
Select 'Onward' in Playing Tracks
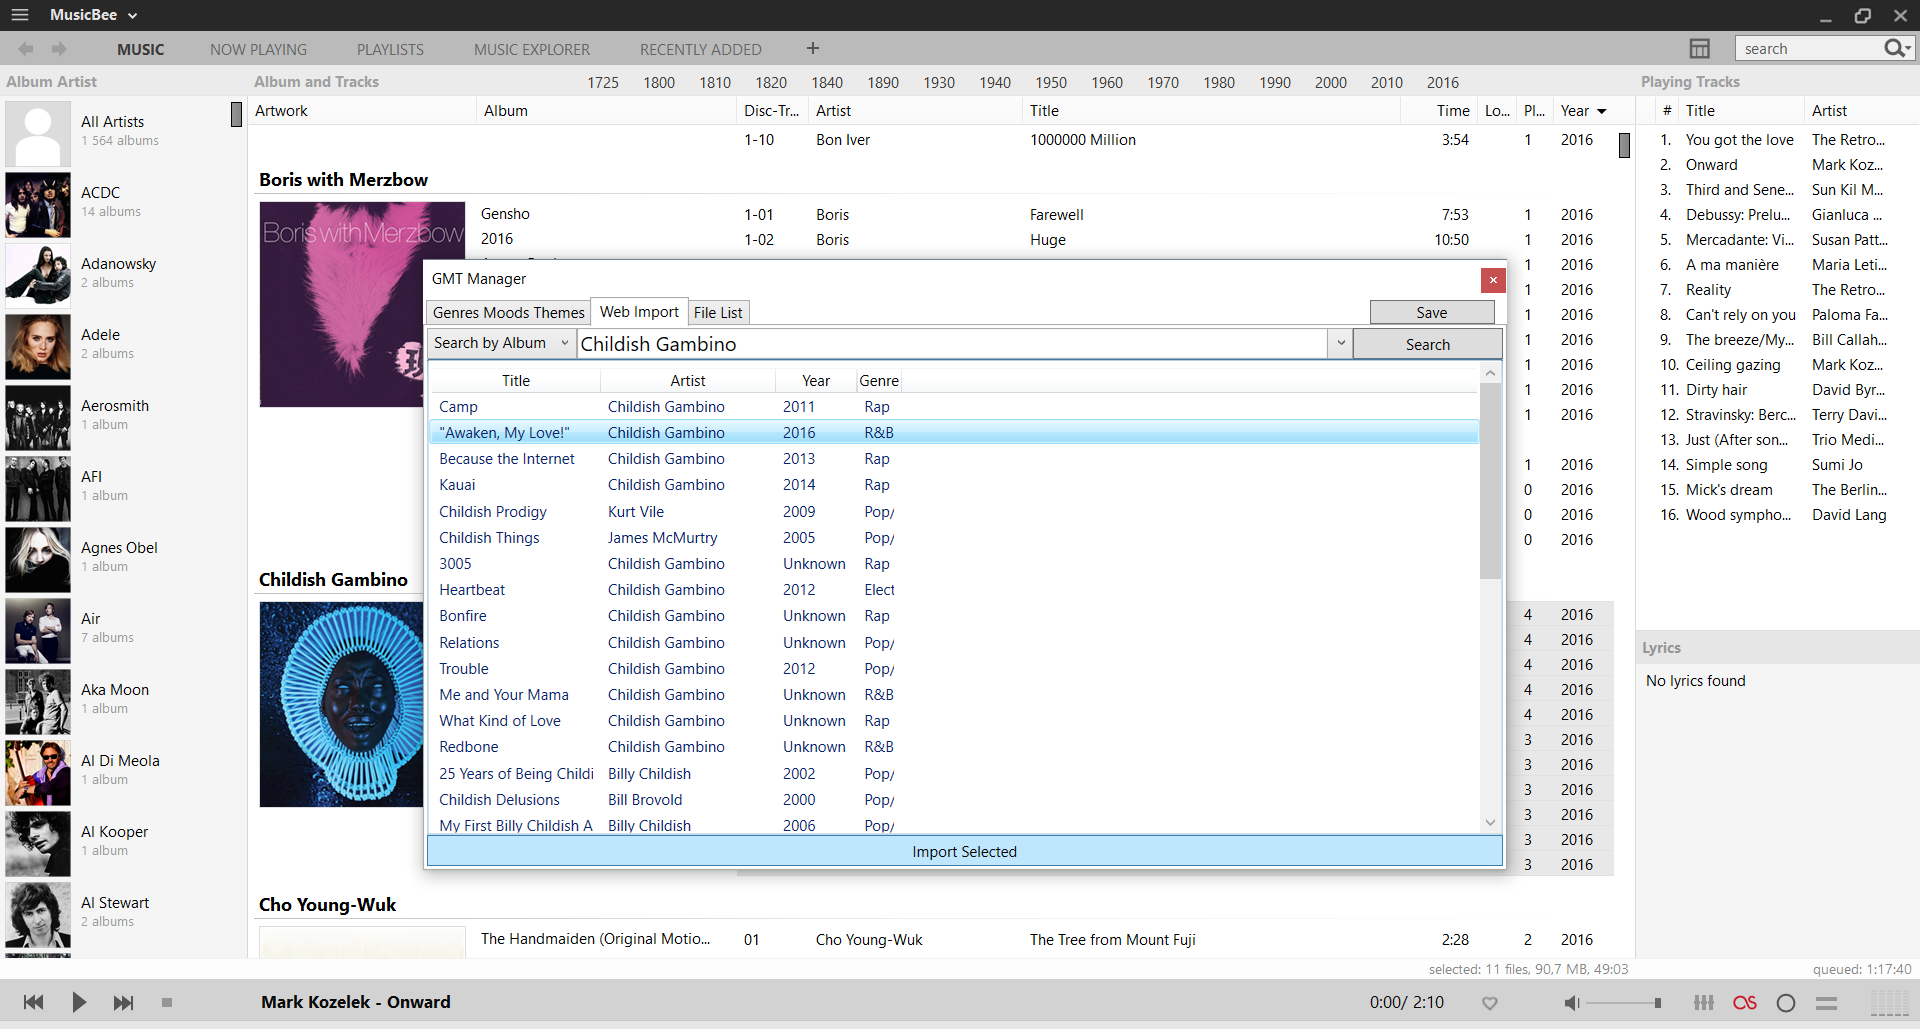pos(1711,165)
